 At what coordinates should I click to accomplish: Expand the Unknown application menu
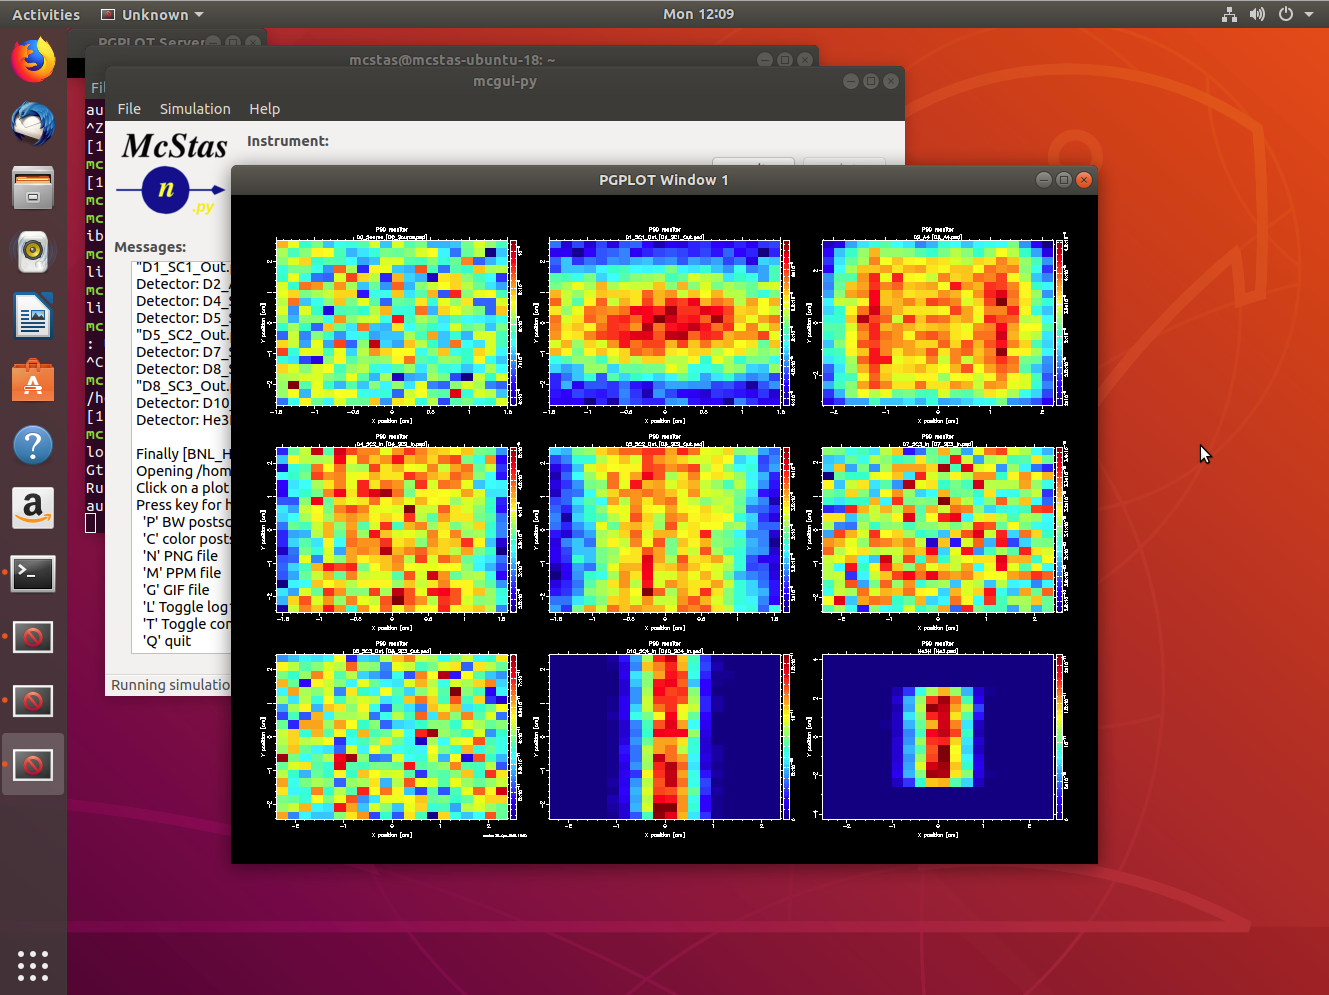(153, 15)
